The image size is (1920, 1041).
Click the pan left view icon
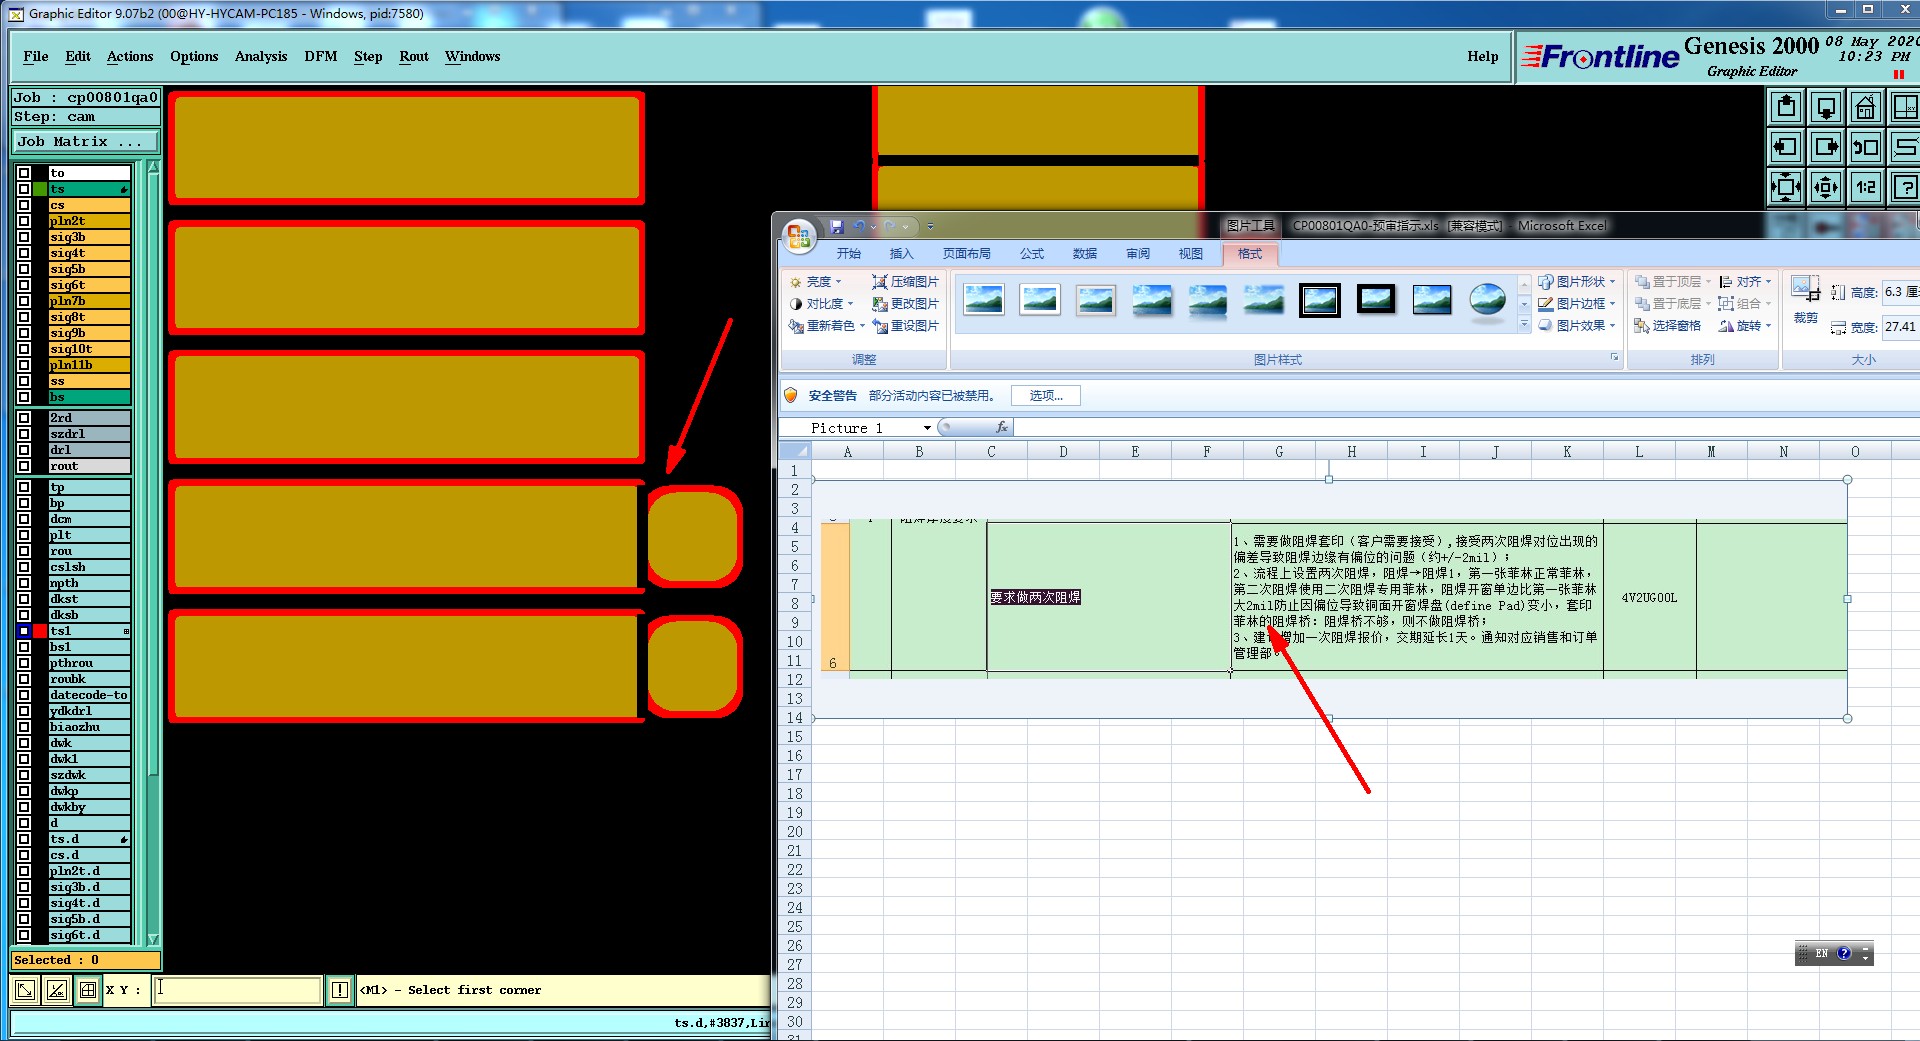pos(1786,147)
